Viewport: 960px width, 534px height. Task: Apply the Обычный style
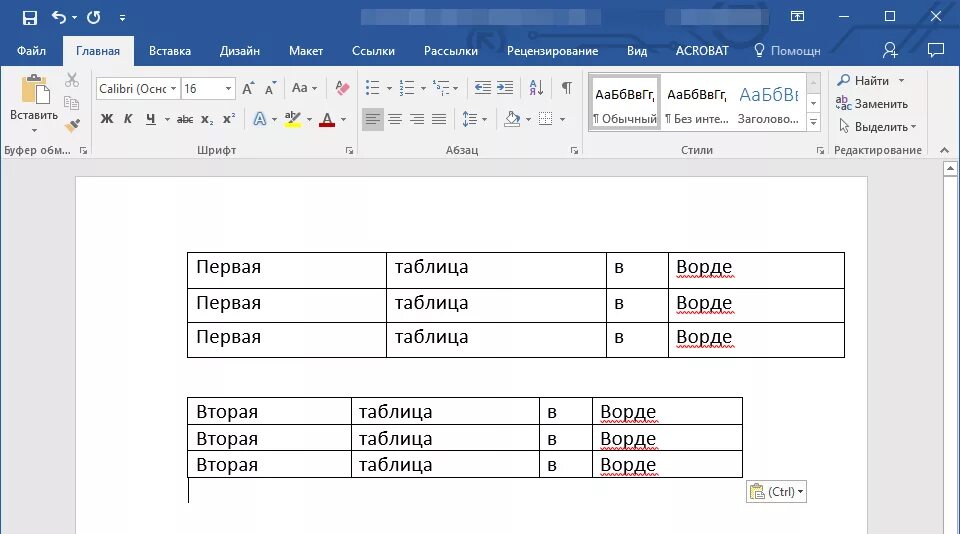click(x=624, y=105)
